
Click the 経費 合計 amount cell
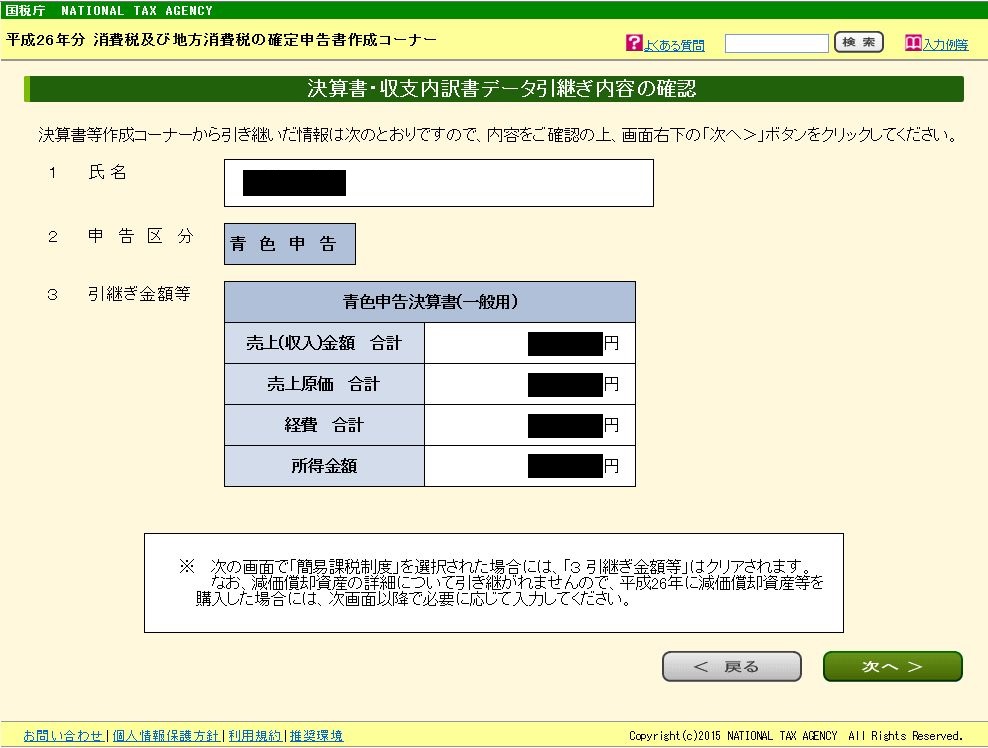(x=530, y=425)
